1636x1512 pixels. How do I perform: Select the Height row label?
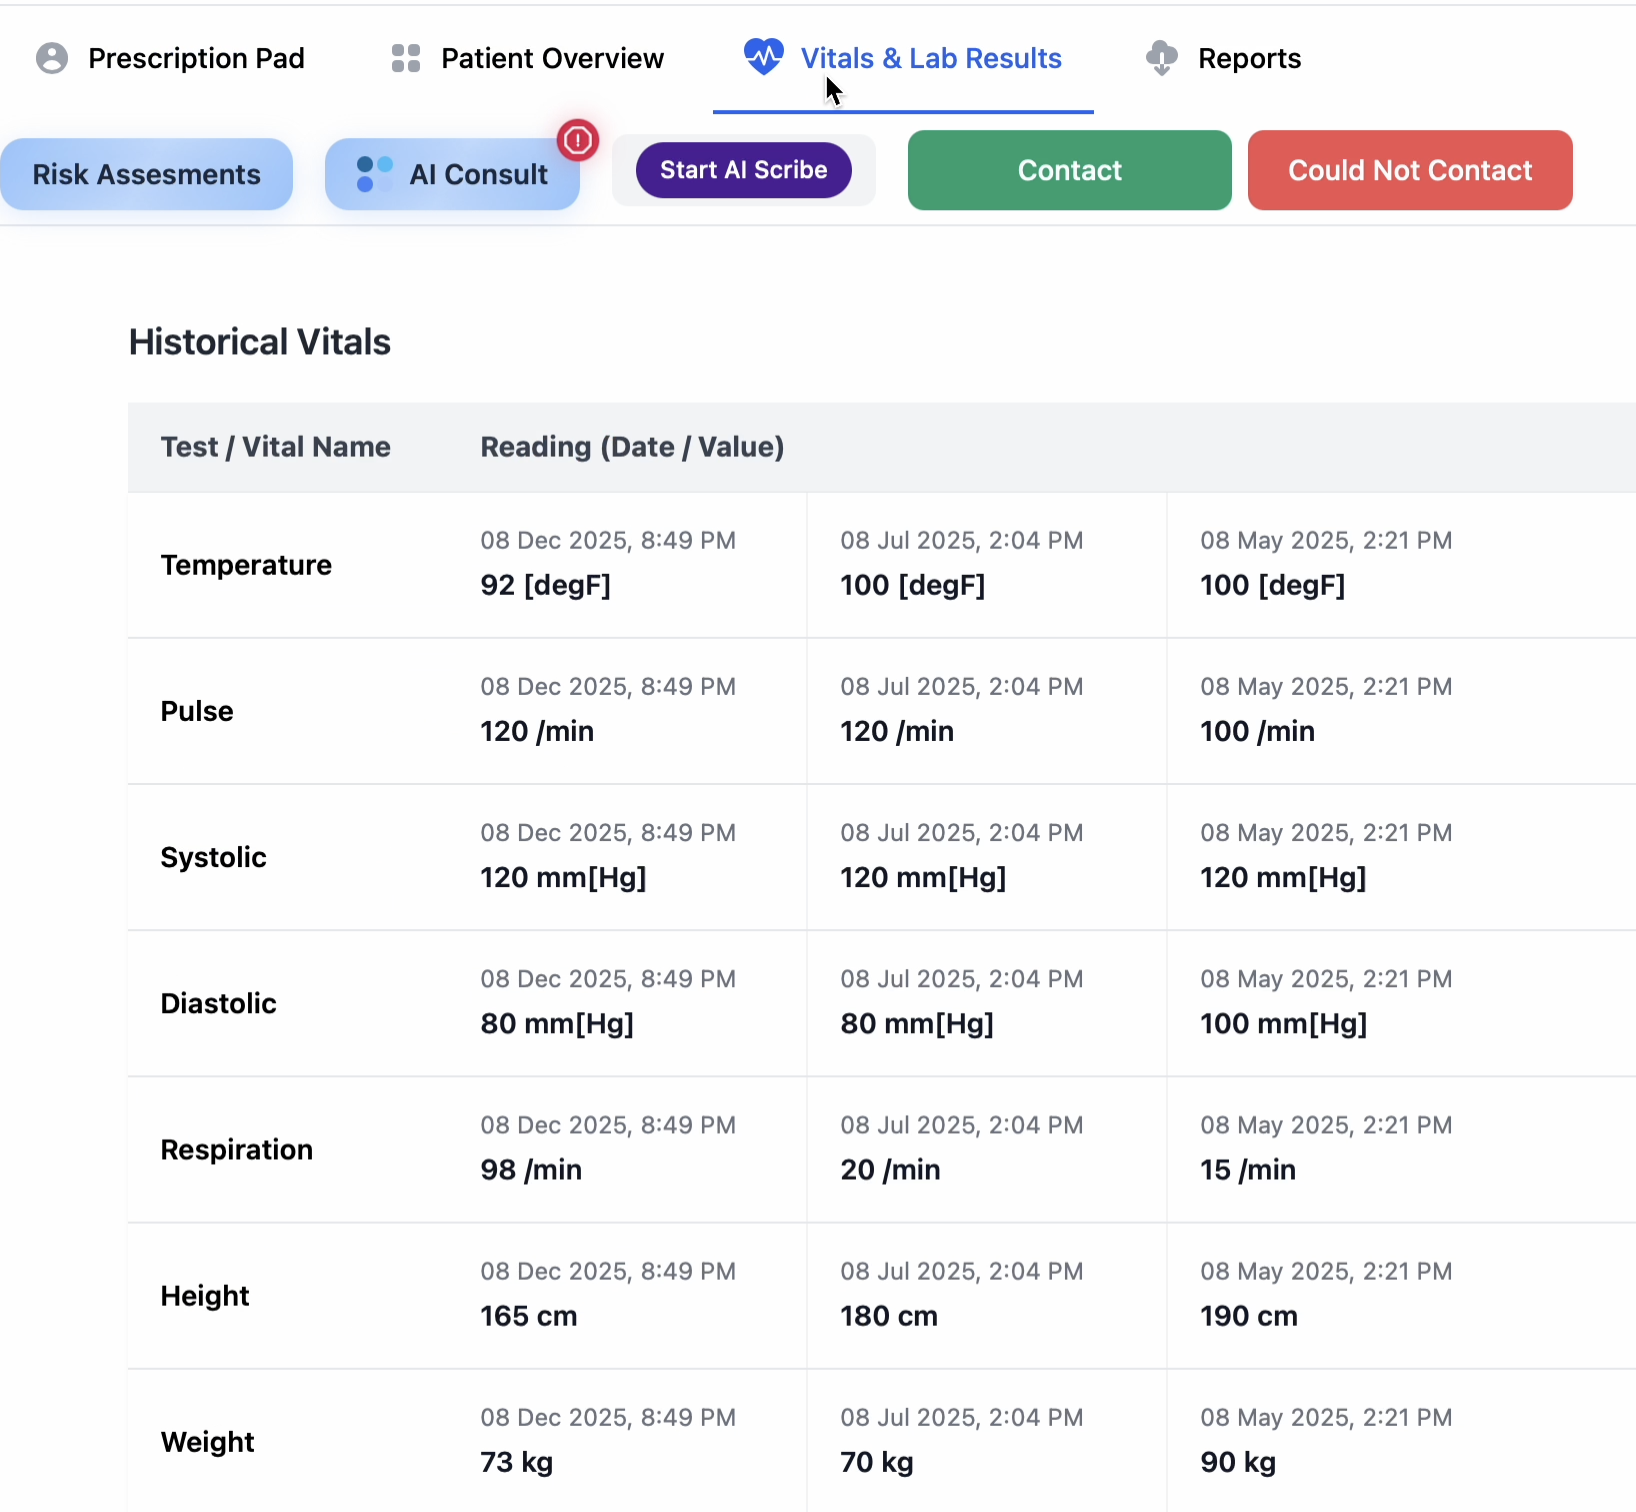(205, 1296)
